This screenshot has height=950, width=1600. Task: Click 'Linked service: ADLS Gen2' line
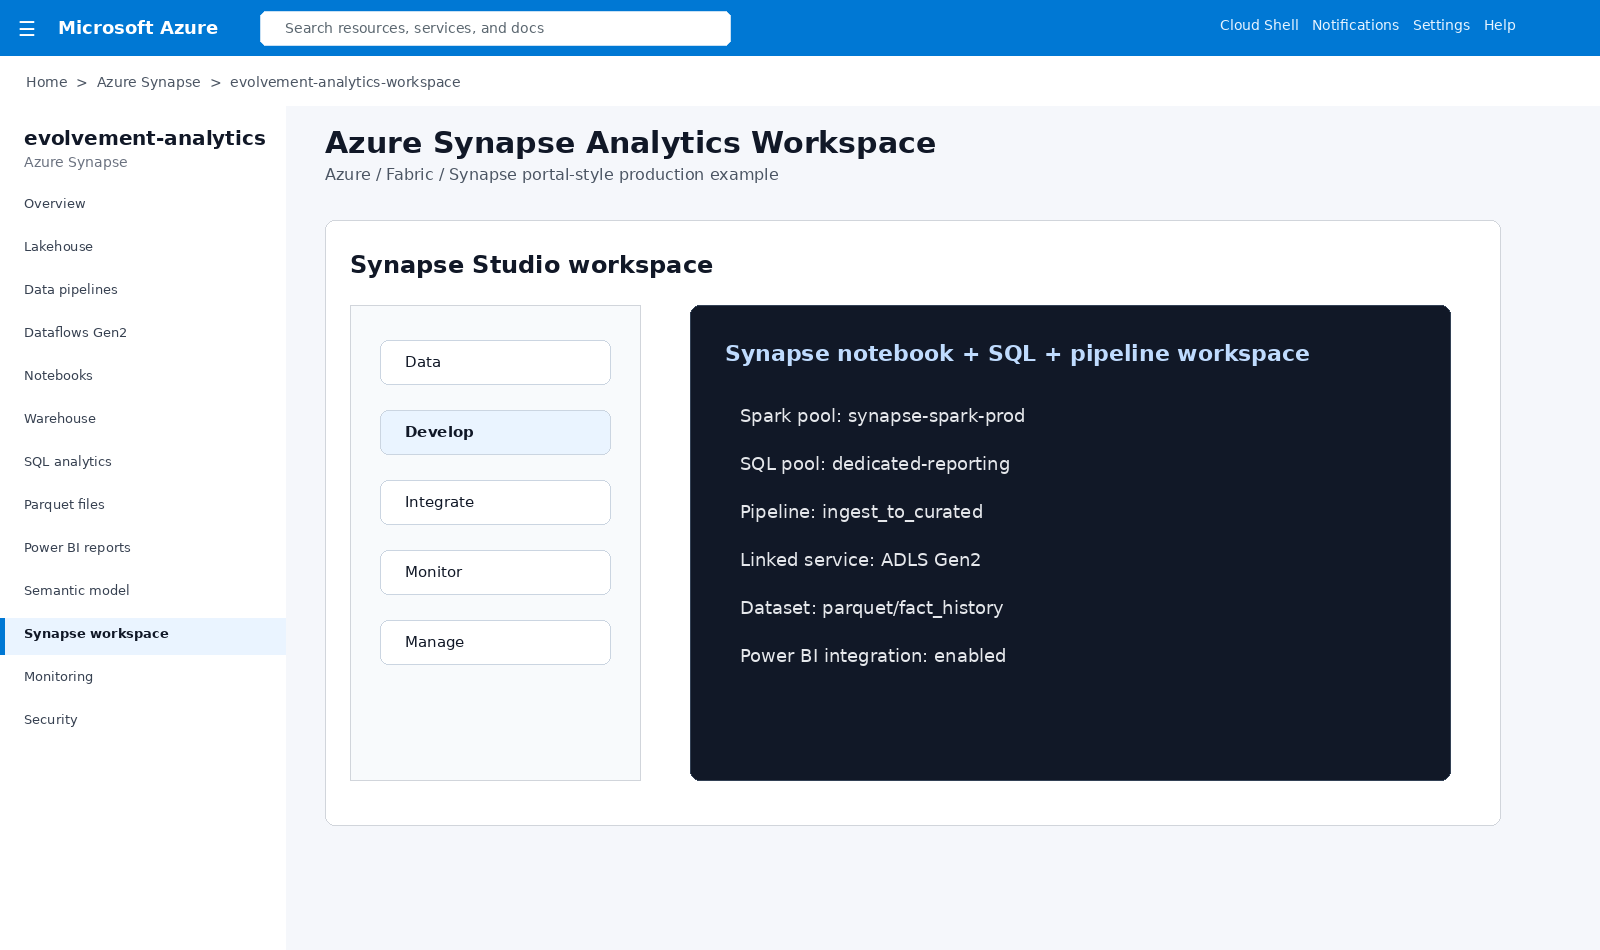tap(860, 560)
